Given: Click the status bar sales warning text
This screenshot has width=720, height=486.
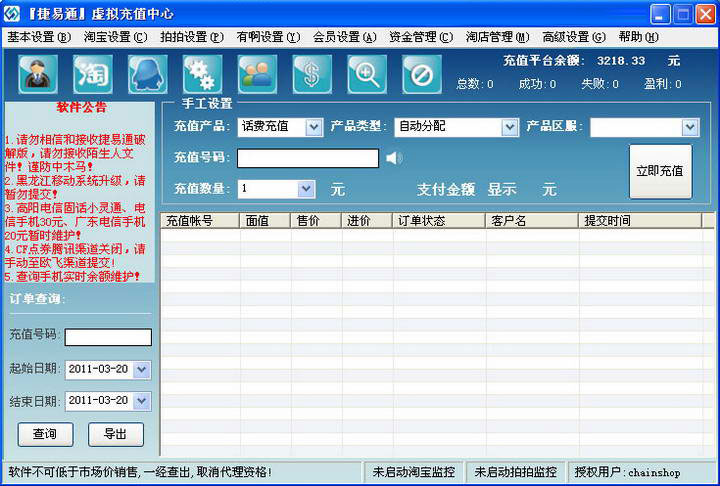Looking at the screenshot, I should coord(140,472).
